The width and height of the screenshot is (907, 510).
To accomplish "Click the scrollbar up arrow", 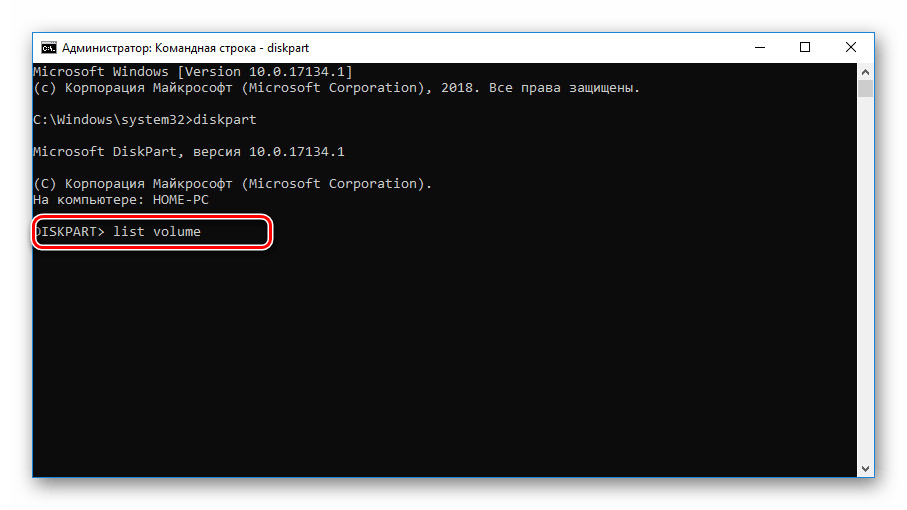I will [865, 72].
